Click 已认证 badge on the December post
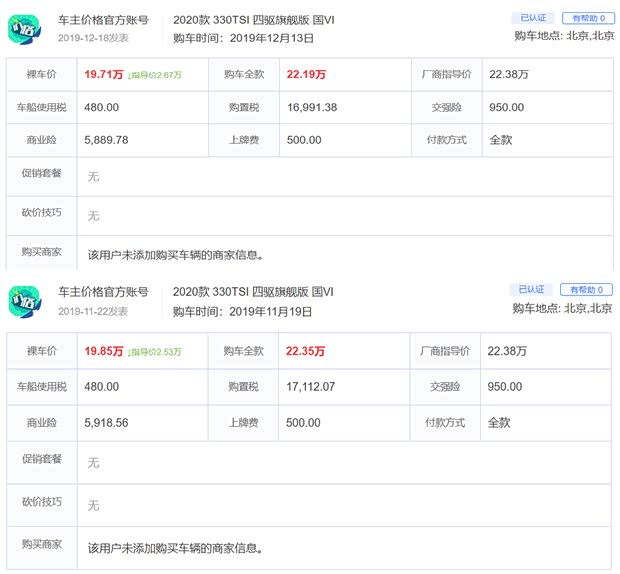Image resolution: width=620 pixels, height=574 pixels. click(533, 18)
